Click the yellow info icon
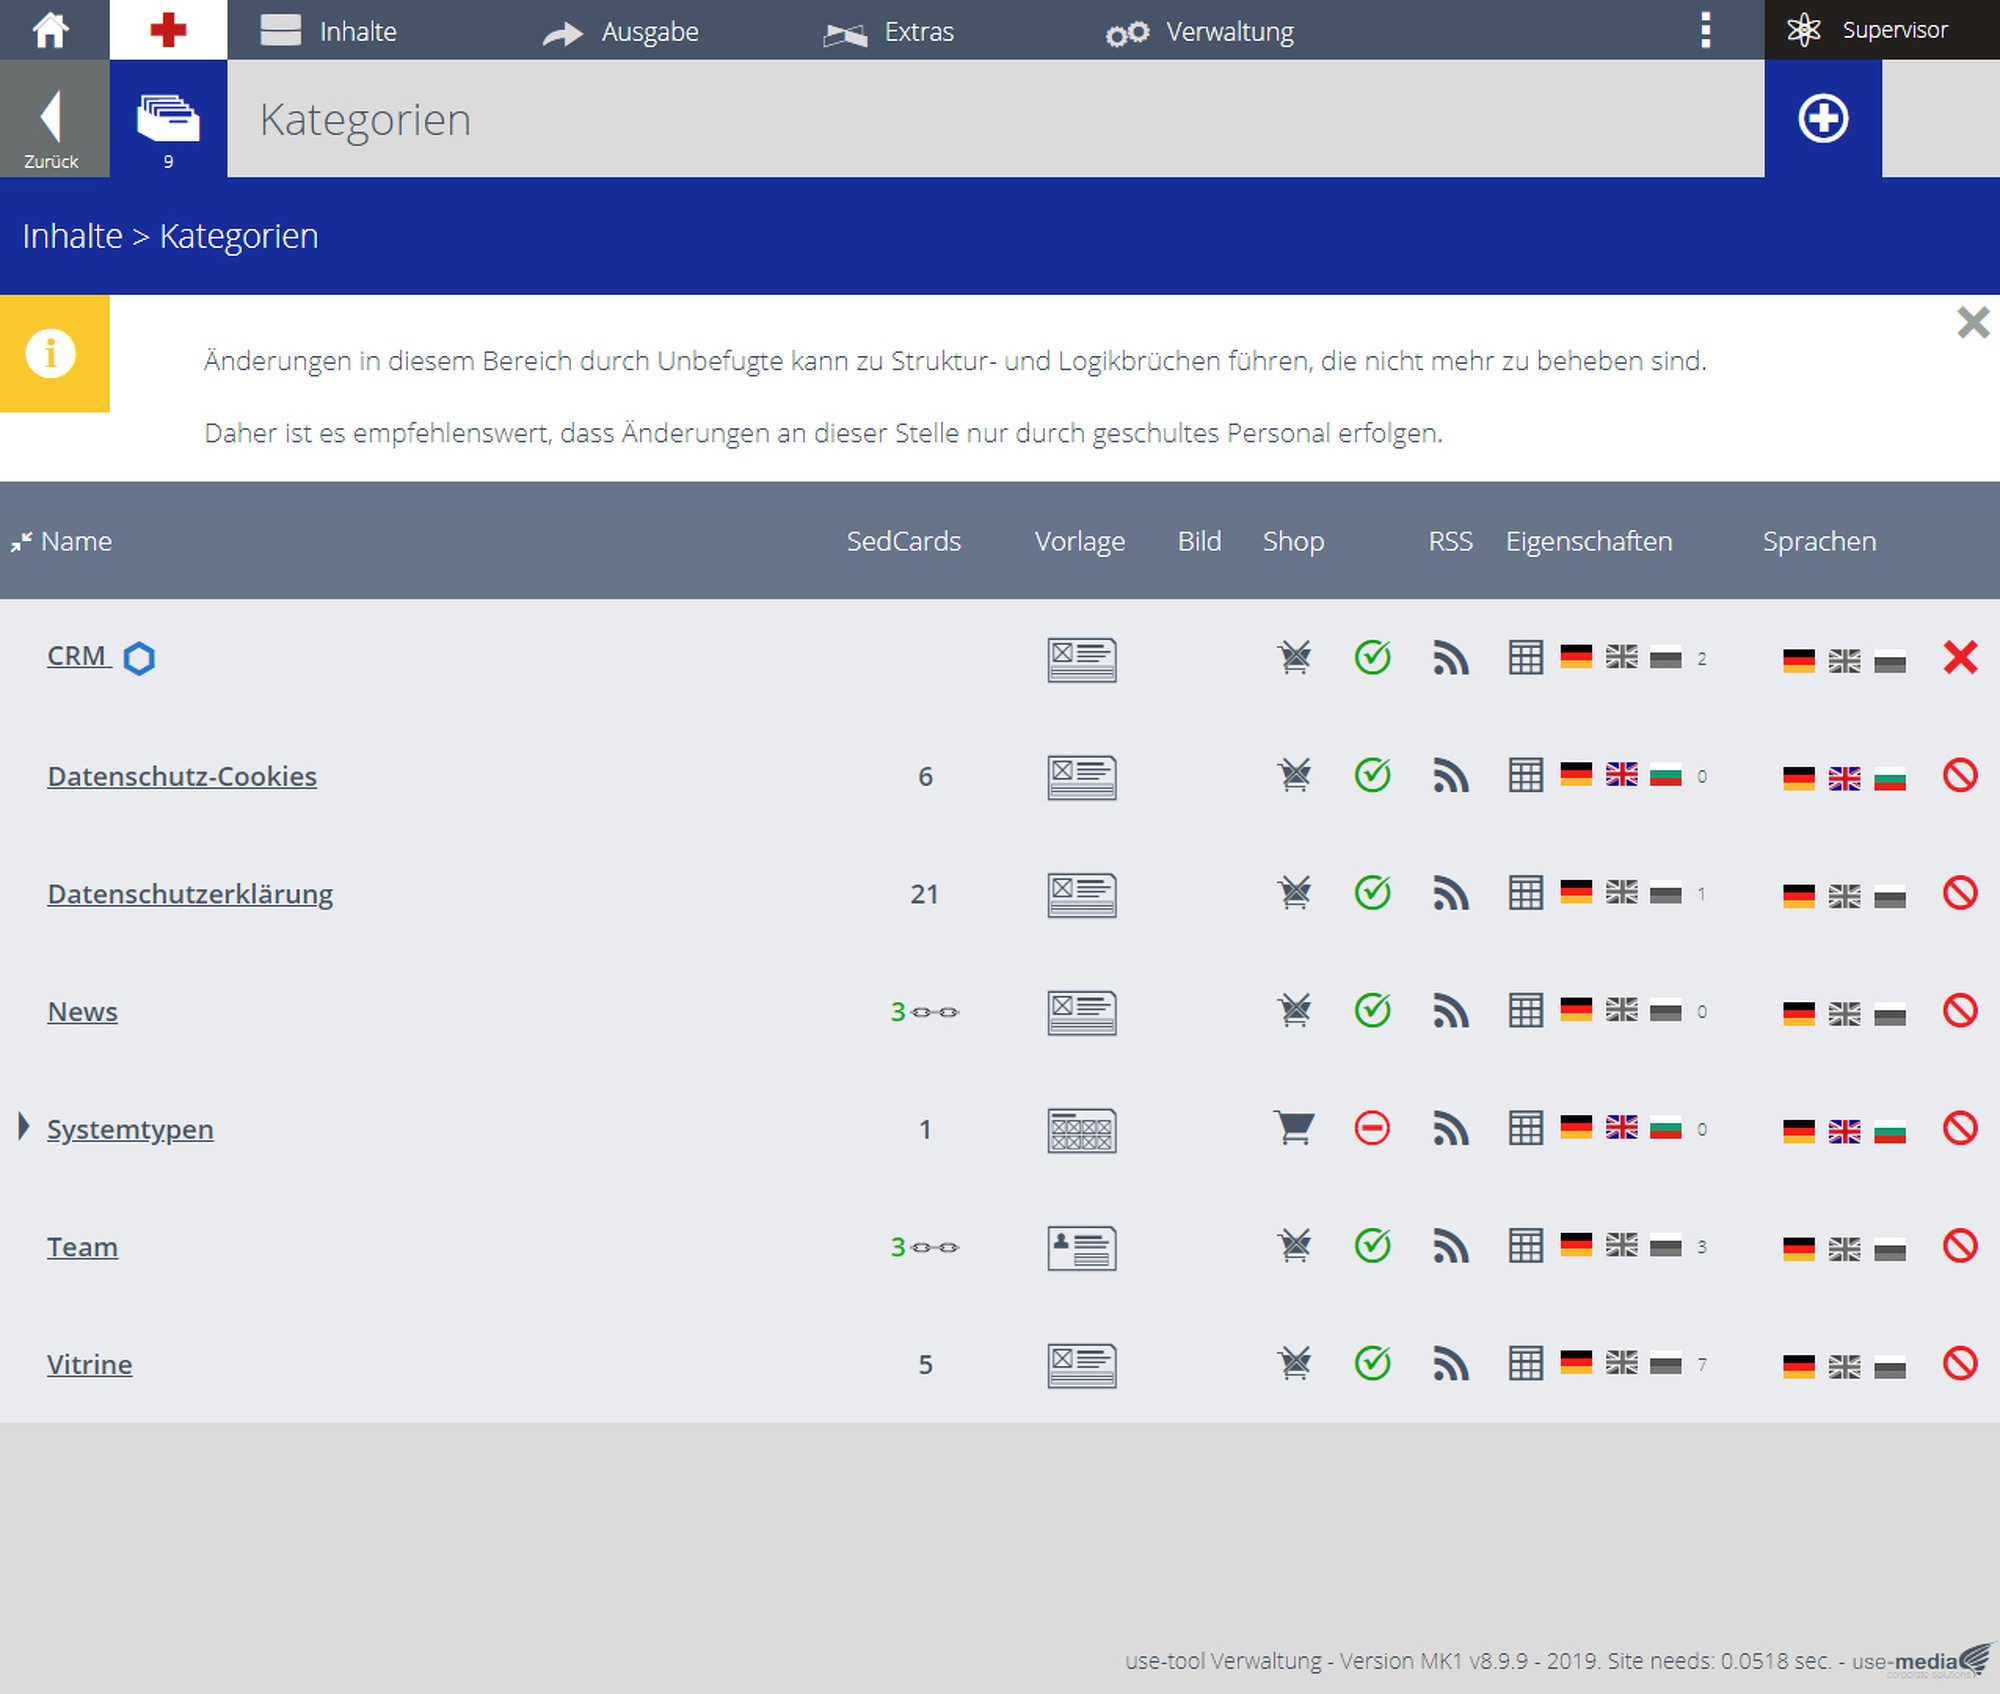Screen dimensions: 2000x1694 pos(52,353)
